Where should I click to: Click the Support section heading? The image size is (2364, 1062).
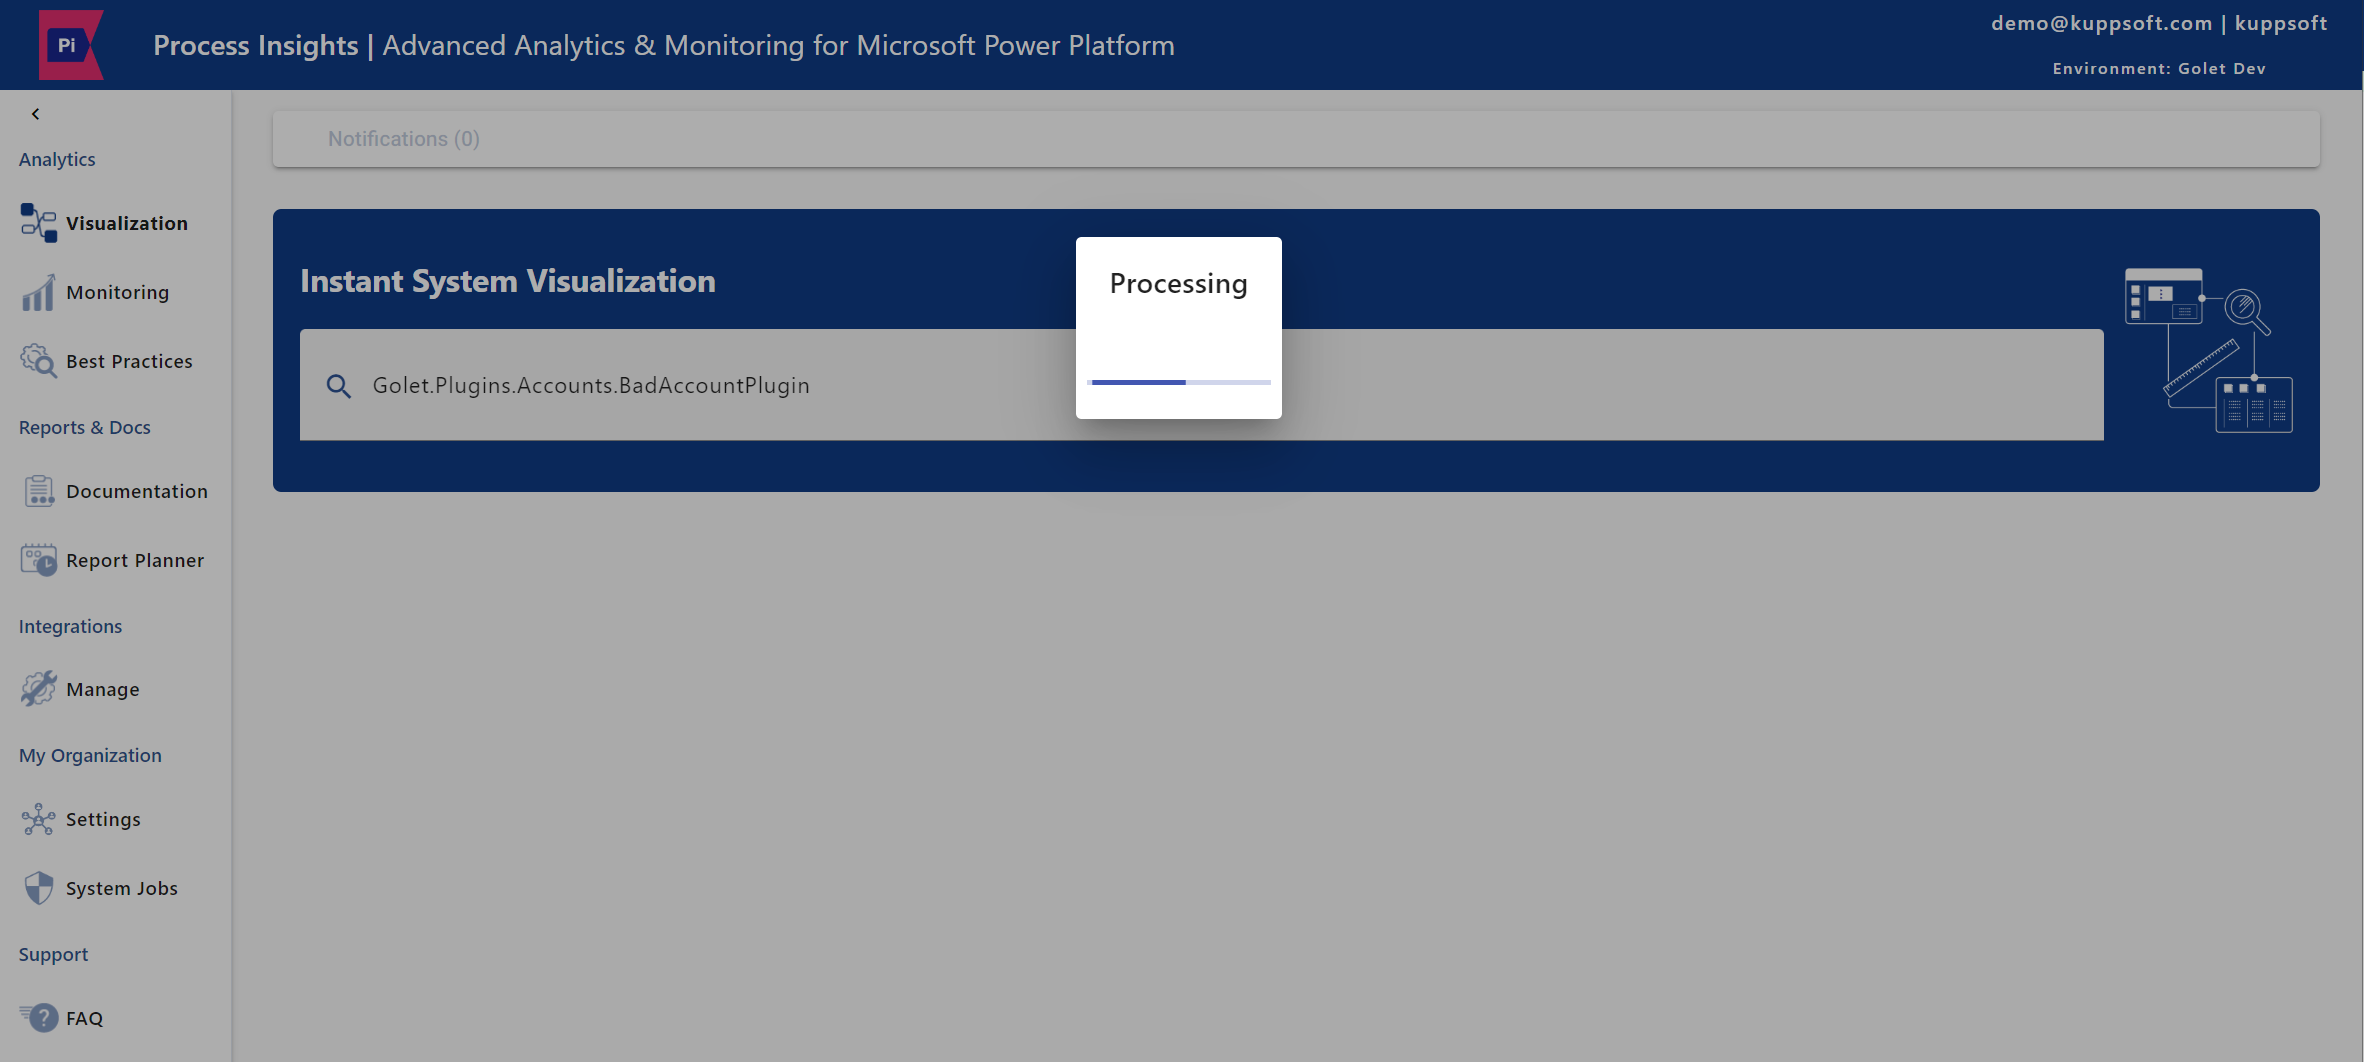(53, 954)
